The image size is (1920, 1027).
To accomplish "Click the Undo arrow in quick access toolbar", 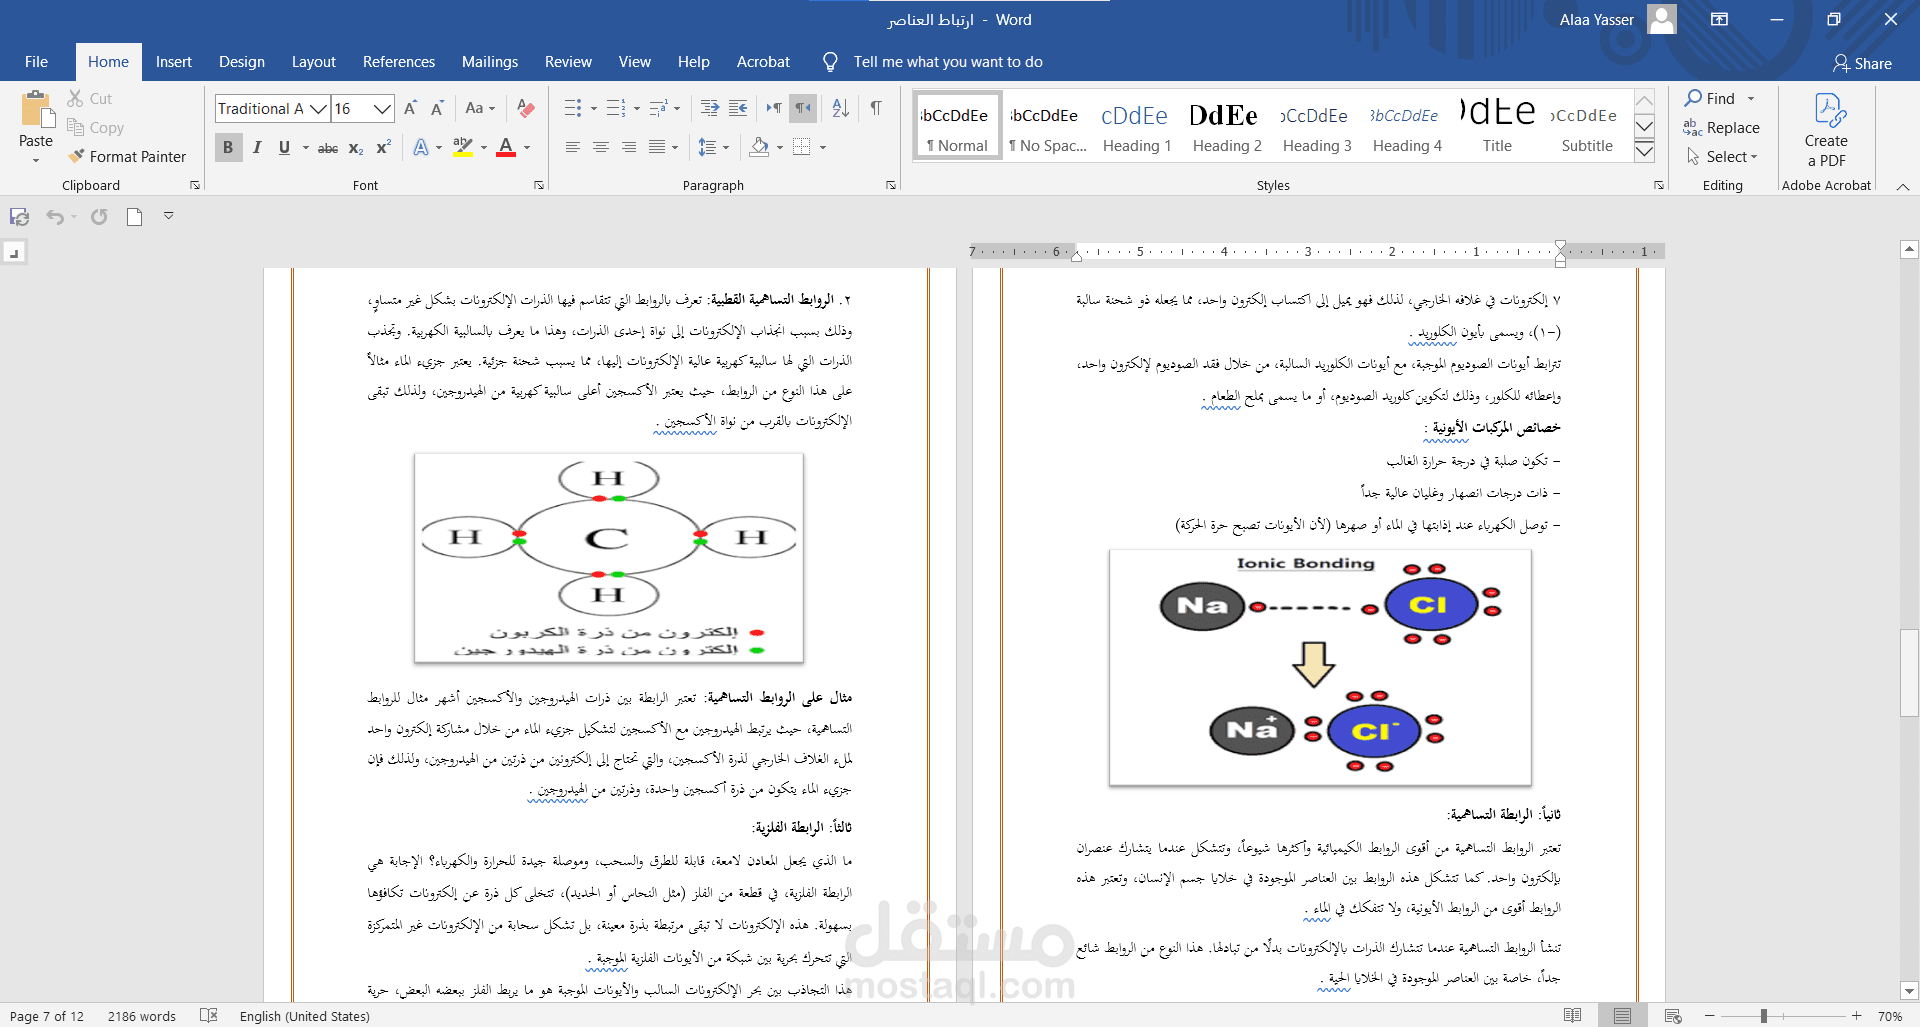I will tap(55, 217).
